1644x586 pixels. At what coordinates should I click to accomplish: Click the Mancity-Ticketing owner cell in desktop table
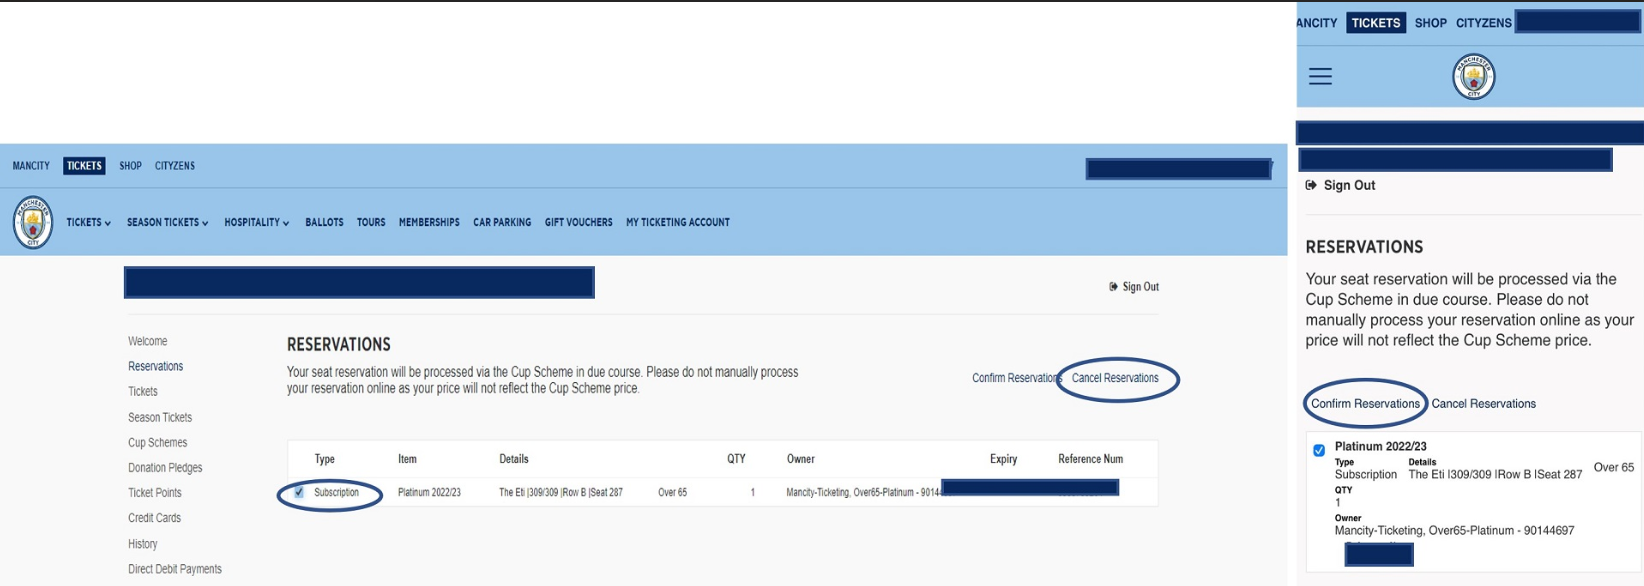pos(864,493)
